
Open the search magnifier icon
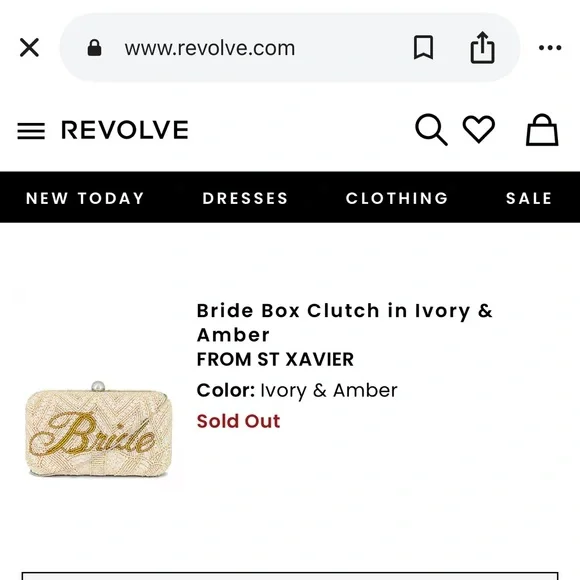431,129
